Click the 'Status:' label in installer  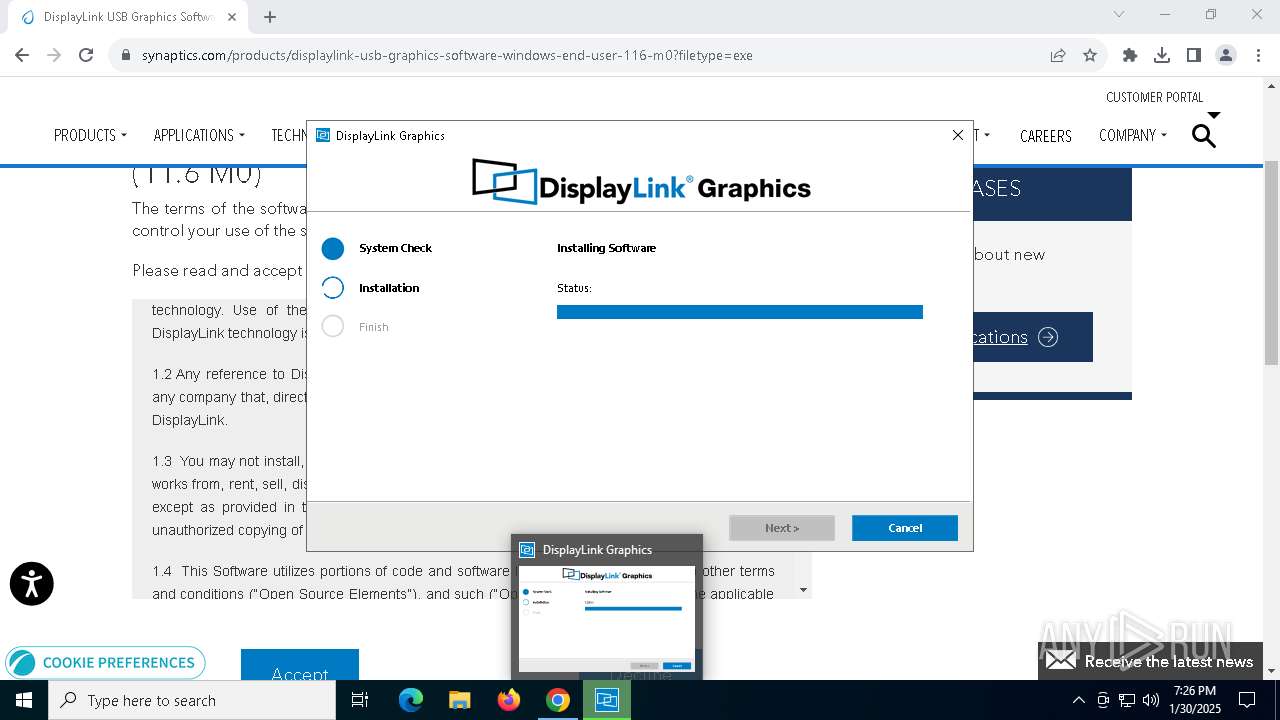574,288
